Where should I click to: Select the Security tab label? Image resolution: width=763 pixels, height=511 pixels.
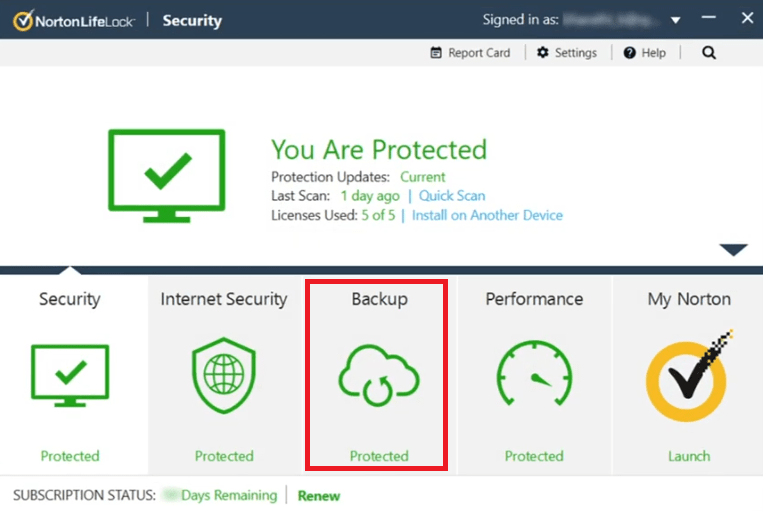tap(70, 299)
